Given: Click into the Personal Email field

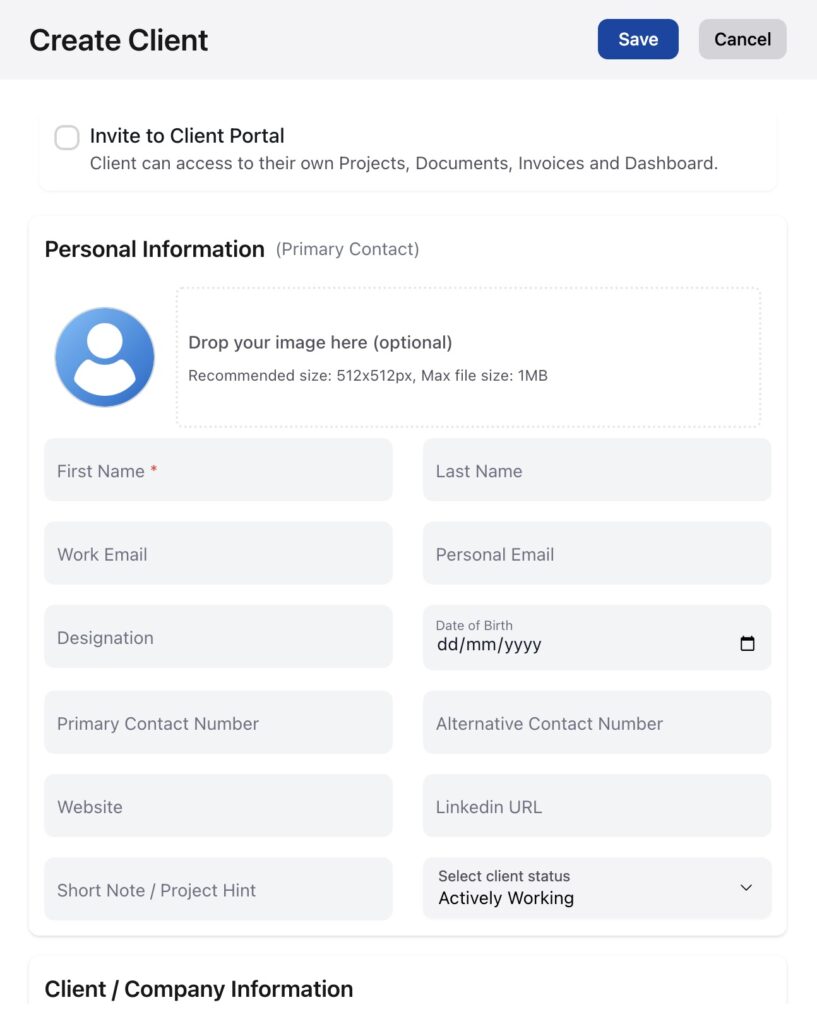Looking at the screenshot, I should click(x=596, y=553).
